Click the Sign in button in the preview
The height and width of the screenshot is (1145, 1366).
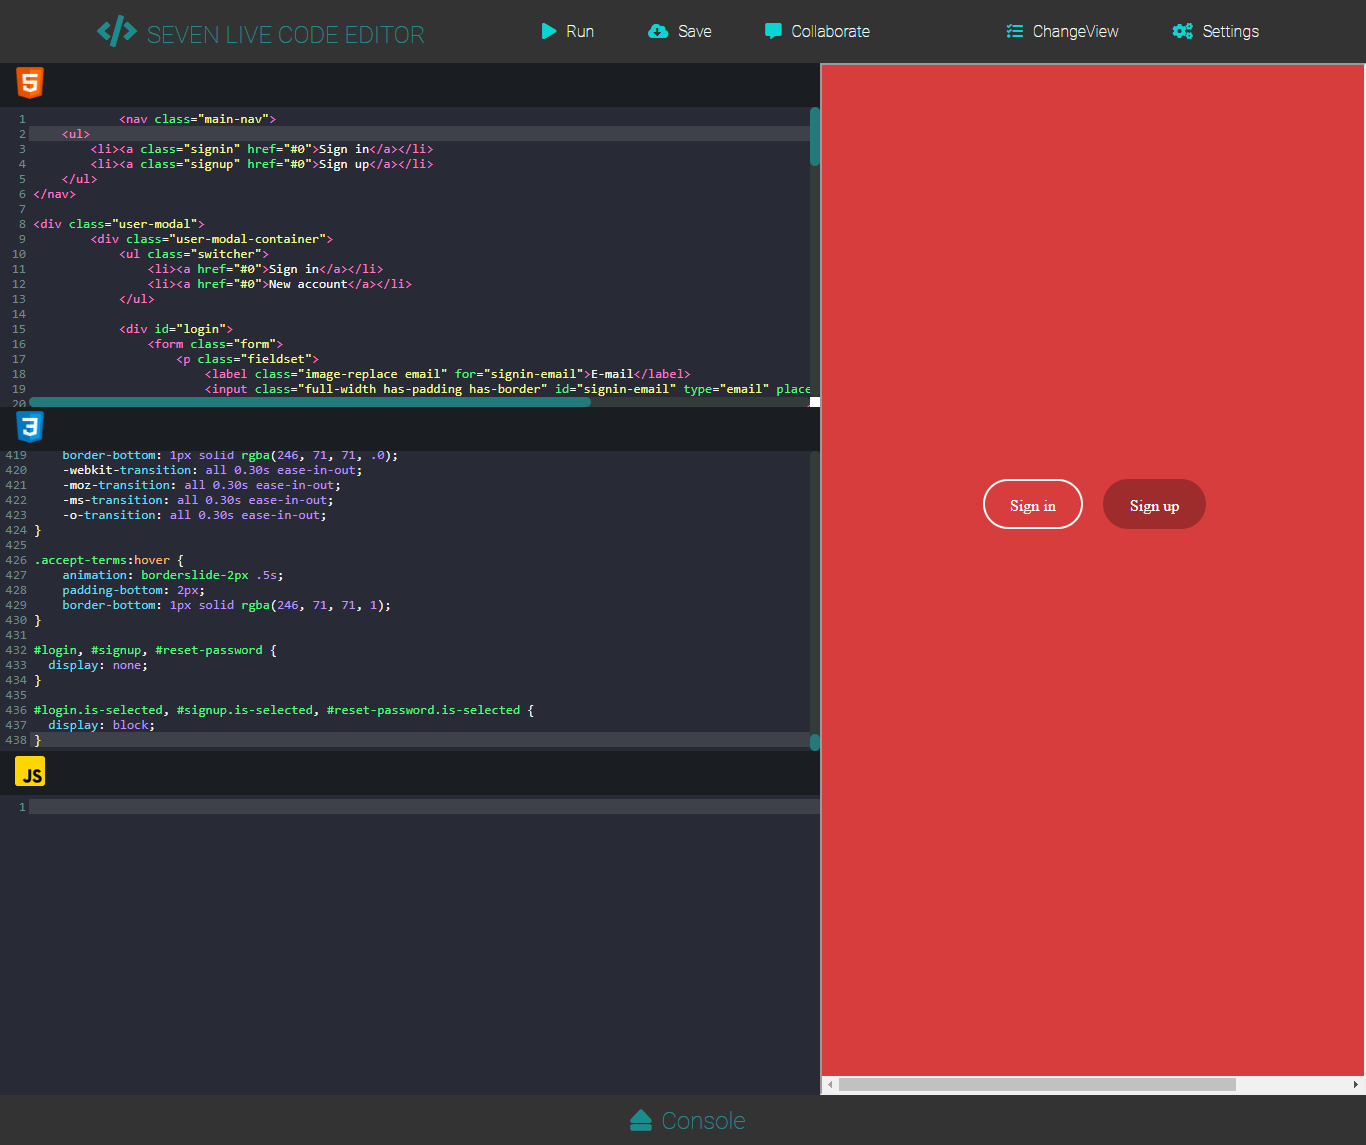pos(1032,504)
